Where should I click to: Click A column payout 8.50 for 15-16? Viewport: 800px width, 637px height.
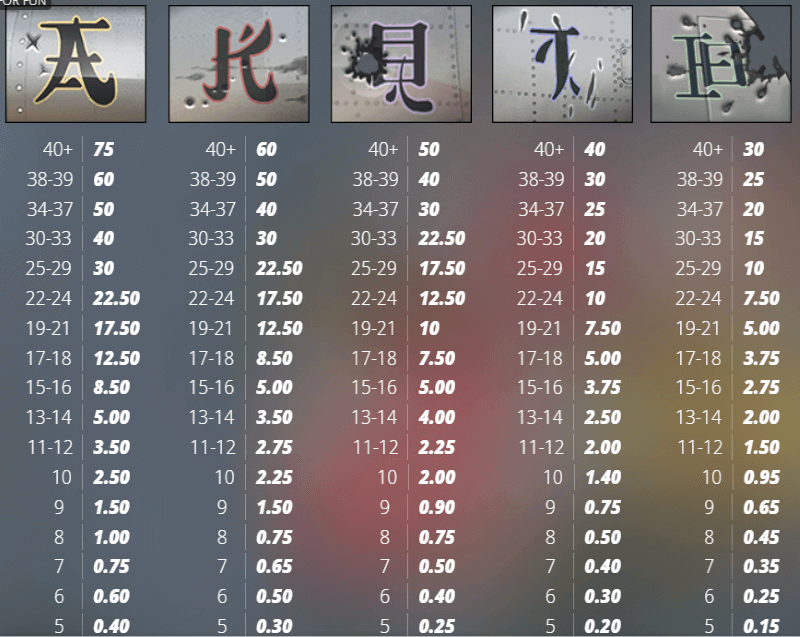coord(112,388)
